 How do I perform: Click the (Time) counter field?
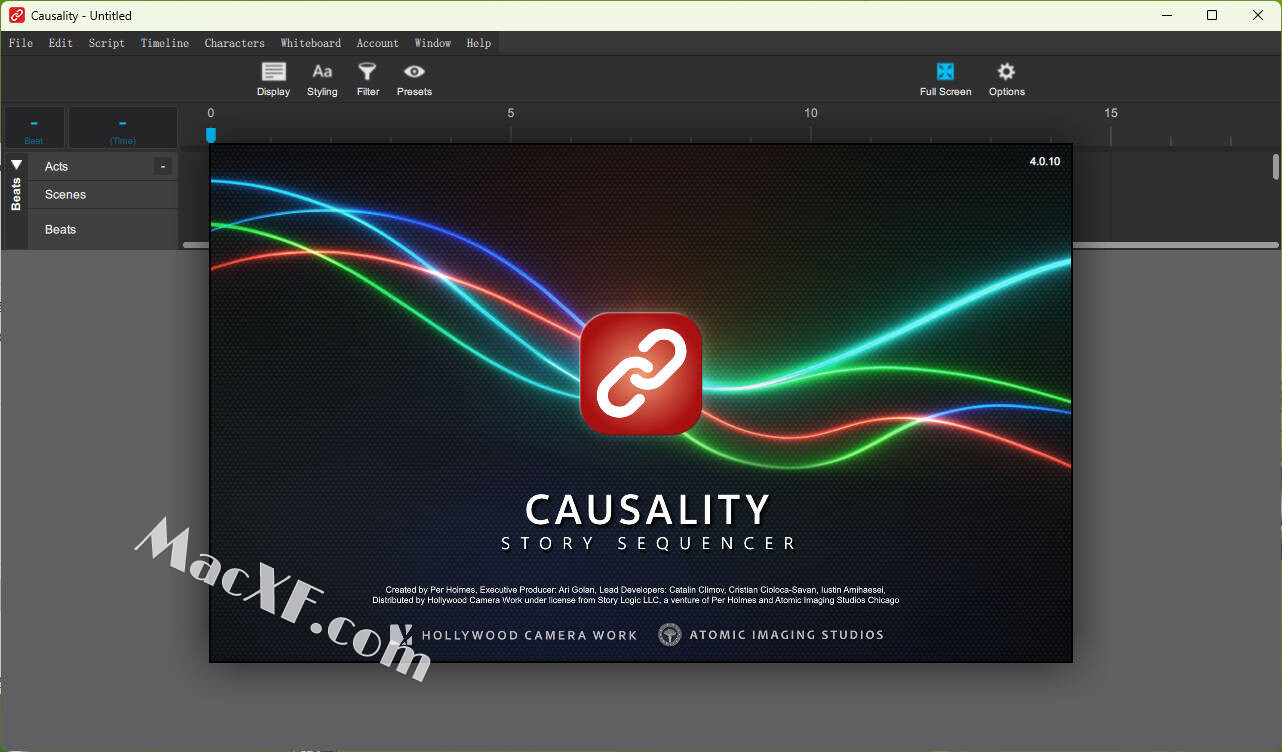(123, 128)
